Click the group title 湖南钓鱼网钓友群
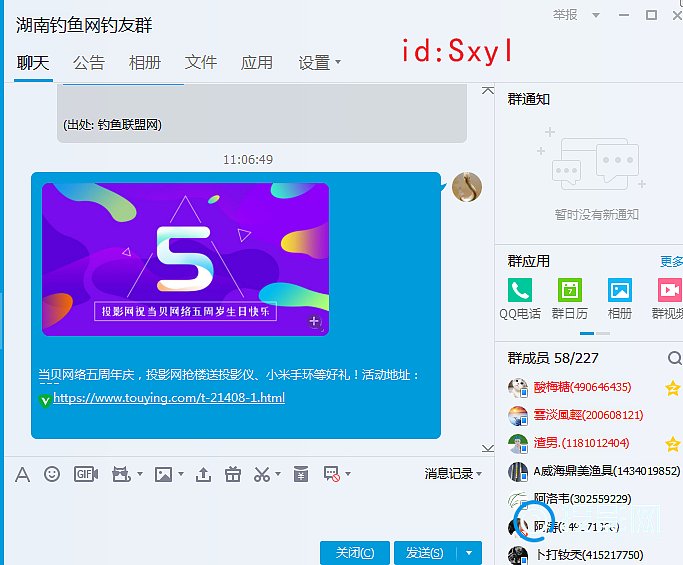The image size is (683, 565). (x=84, y=25)
